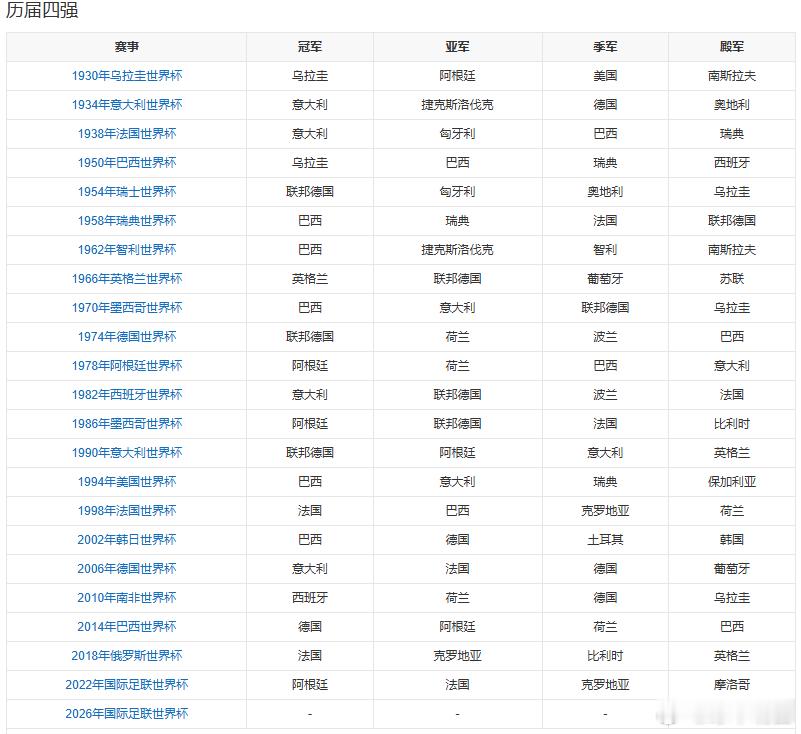Select 土耳其 in the 2002 row

(605, 540)
